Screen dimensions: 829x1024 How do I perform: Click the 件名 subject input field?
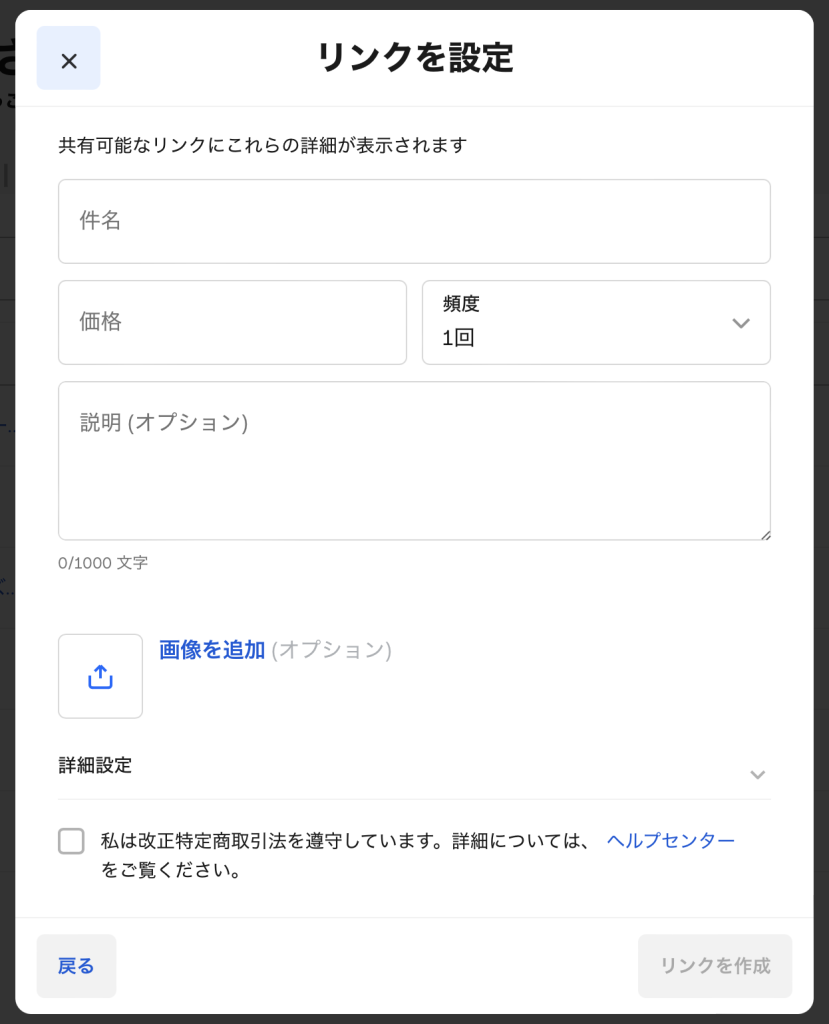(x=414, y=221)
